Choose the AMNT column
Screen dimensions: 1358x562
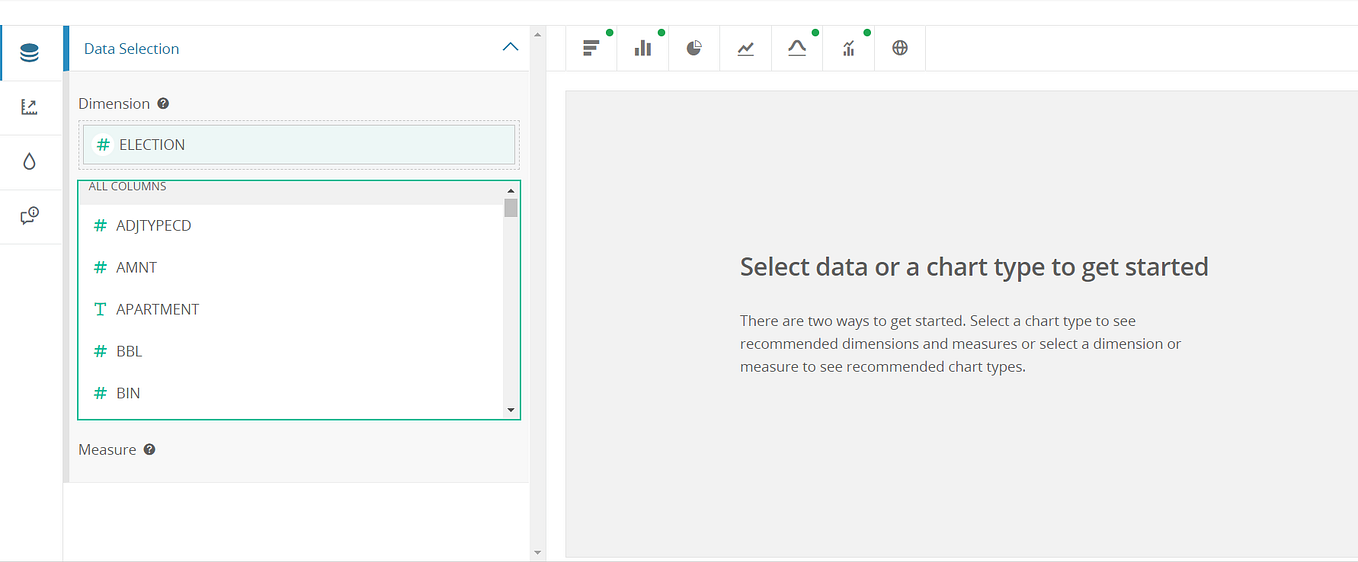click(x=291, y=268)
